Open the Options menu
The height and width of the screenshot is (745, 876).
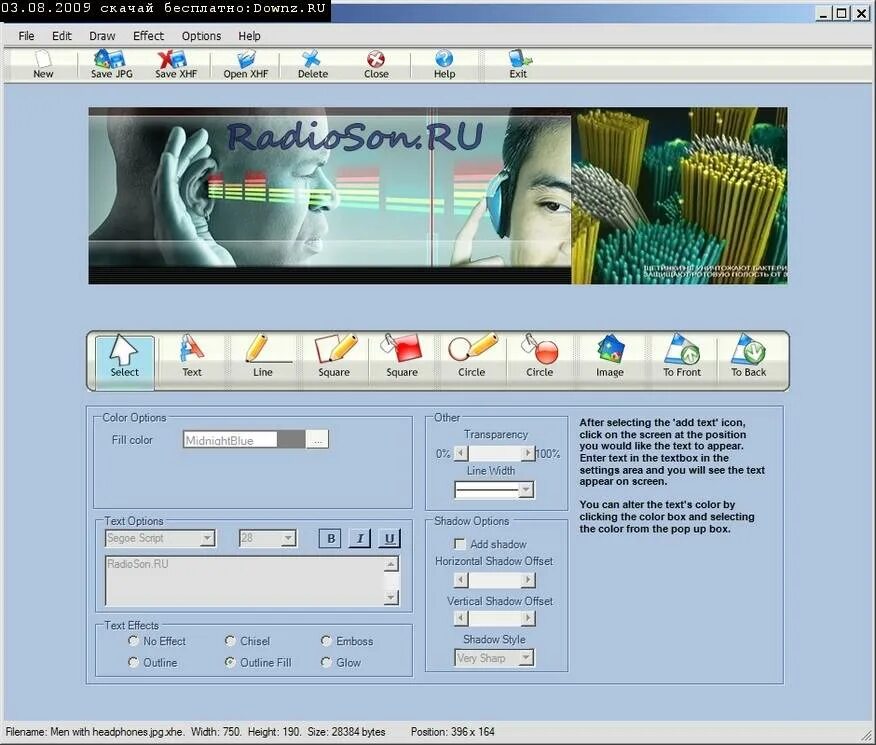(x=201, y=36)
